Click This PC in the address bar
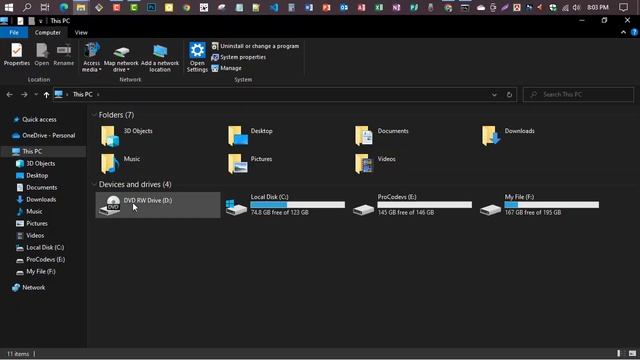This screenshot has height=360, width=640. (x=82, y=95)
